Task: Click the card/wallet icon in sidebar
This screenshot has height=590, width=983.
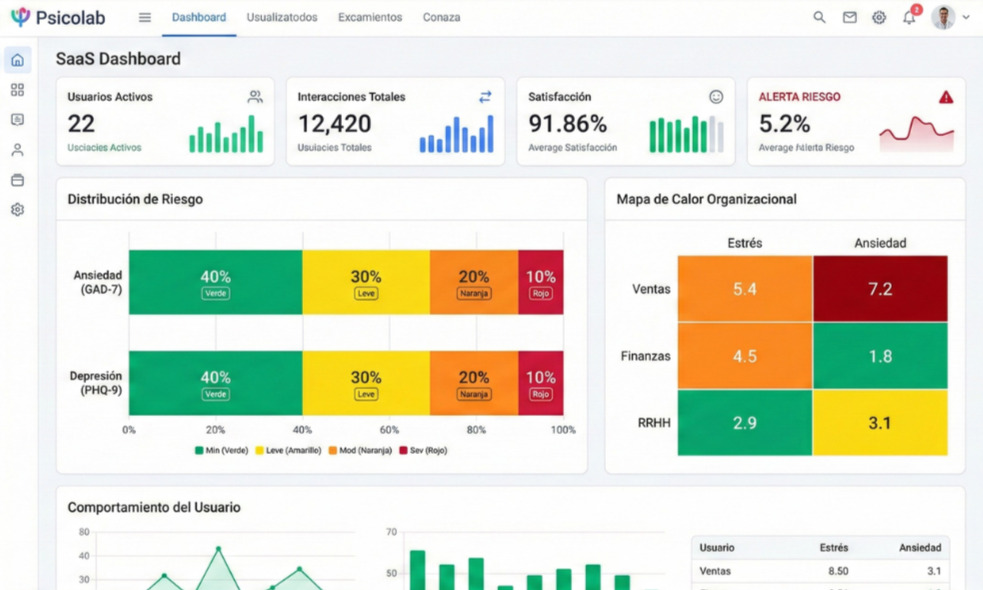Action: click(x=17, y=180)
